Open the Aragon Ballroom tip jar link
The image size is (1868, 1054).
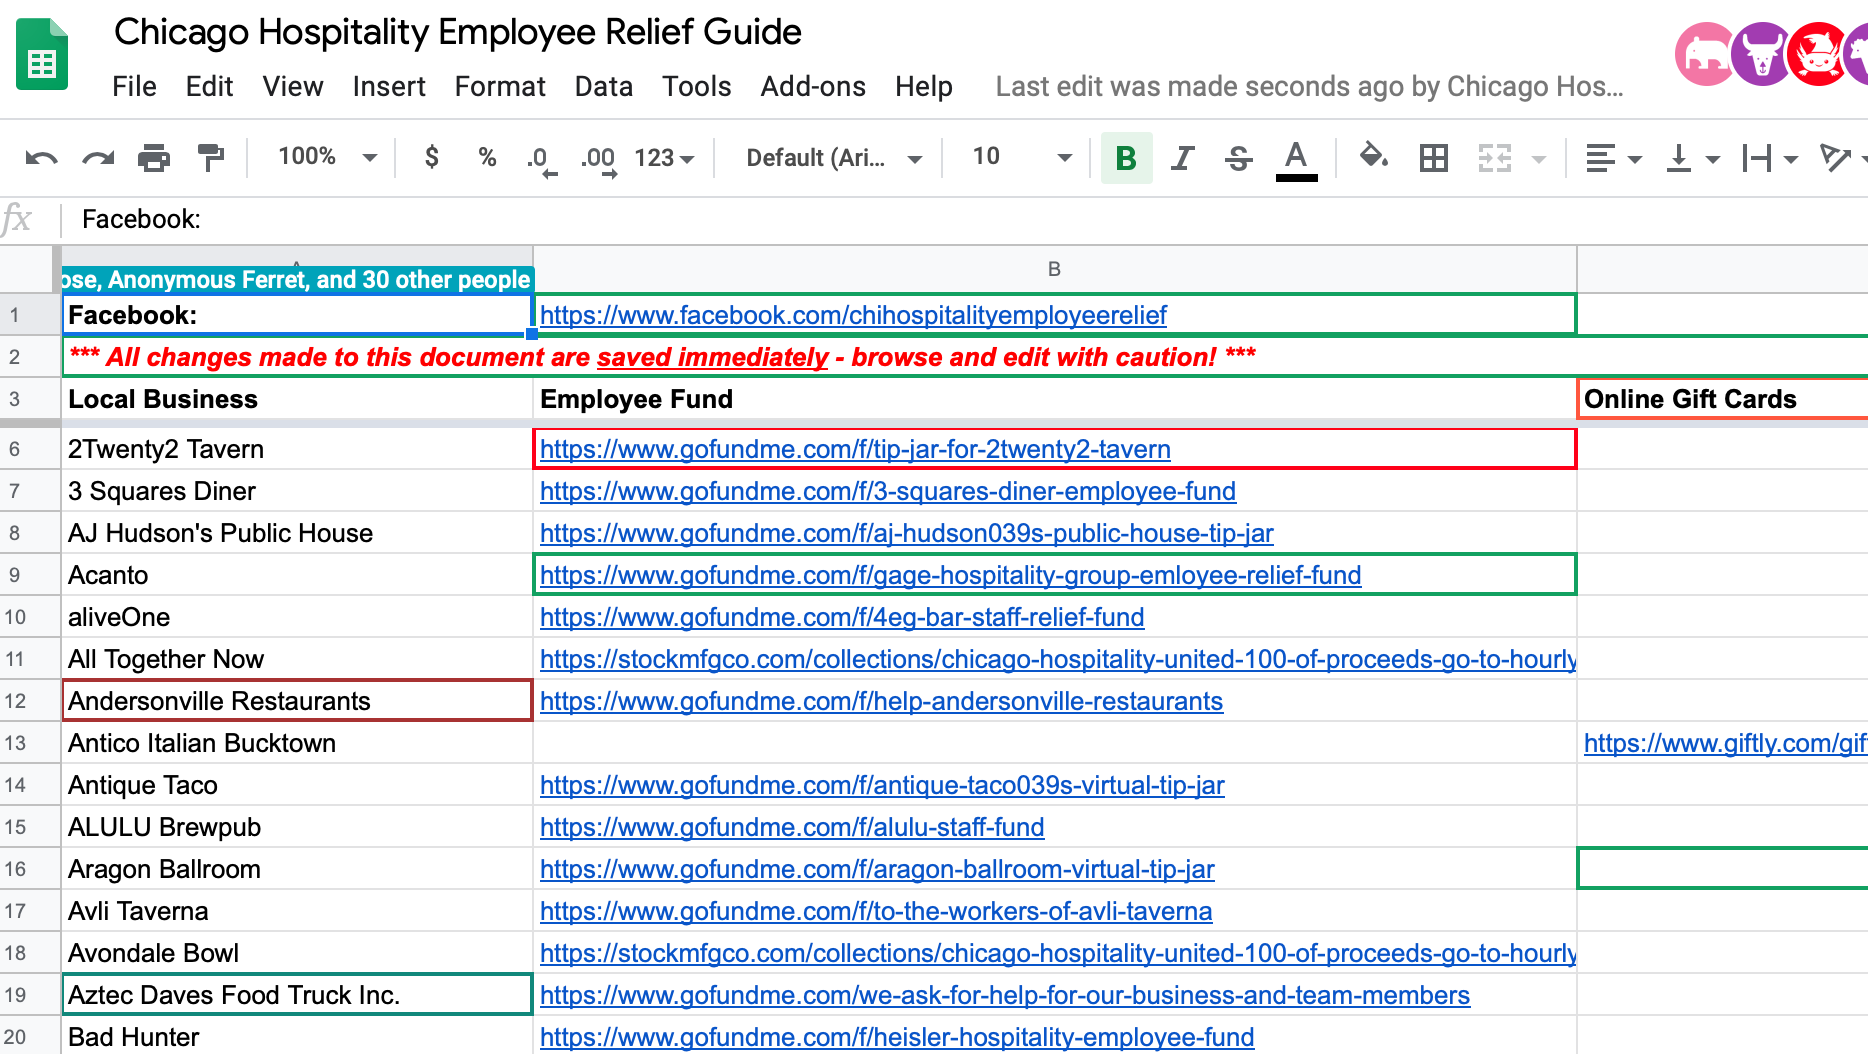pos(877,870)
